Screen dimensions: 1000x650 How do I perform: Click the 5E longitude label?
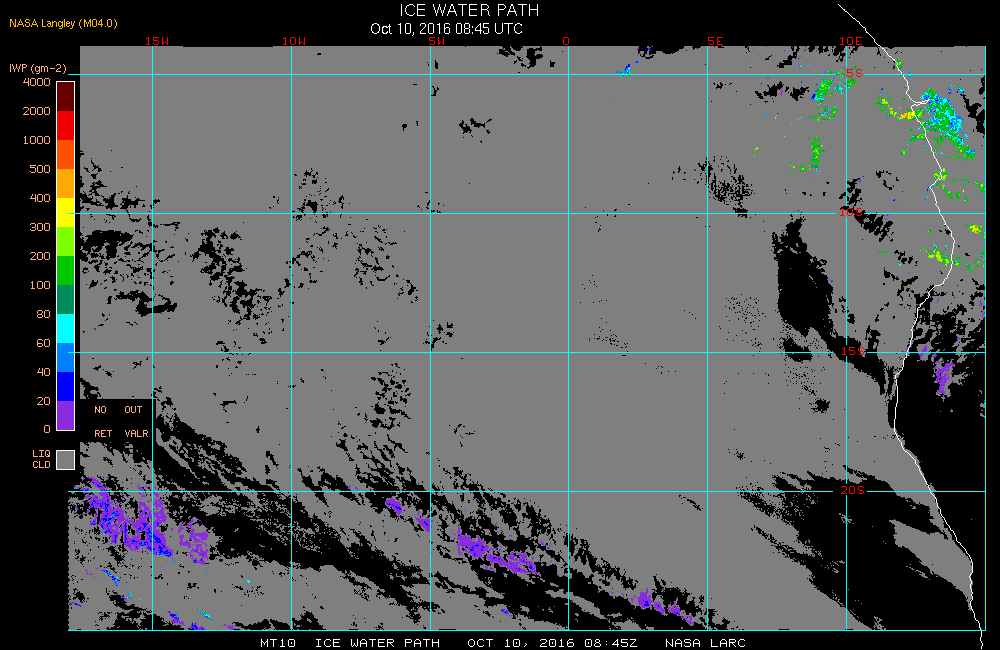point(715,41)
